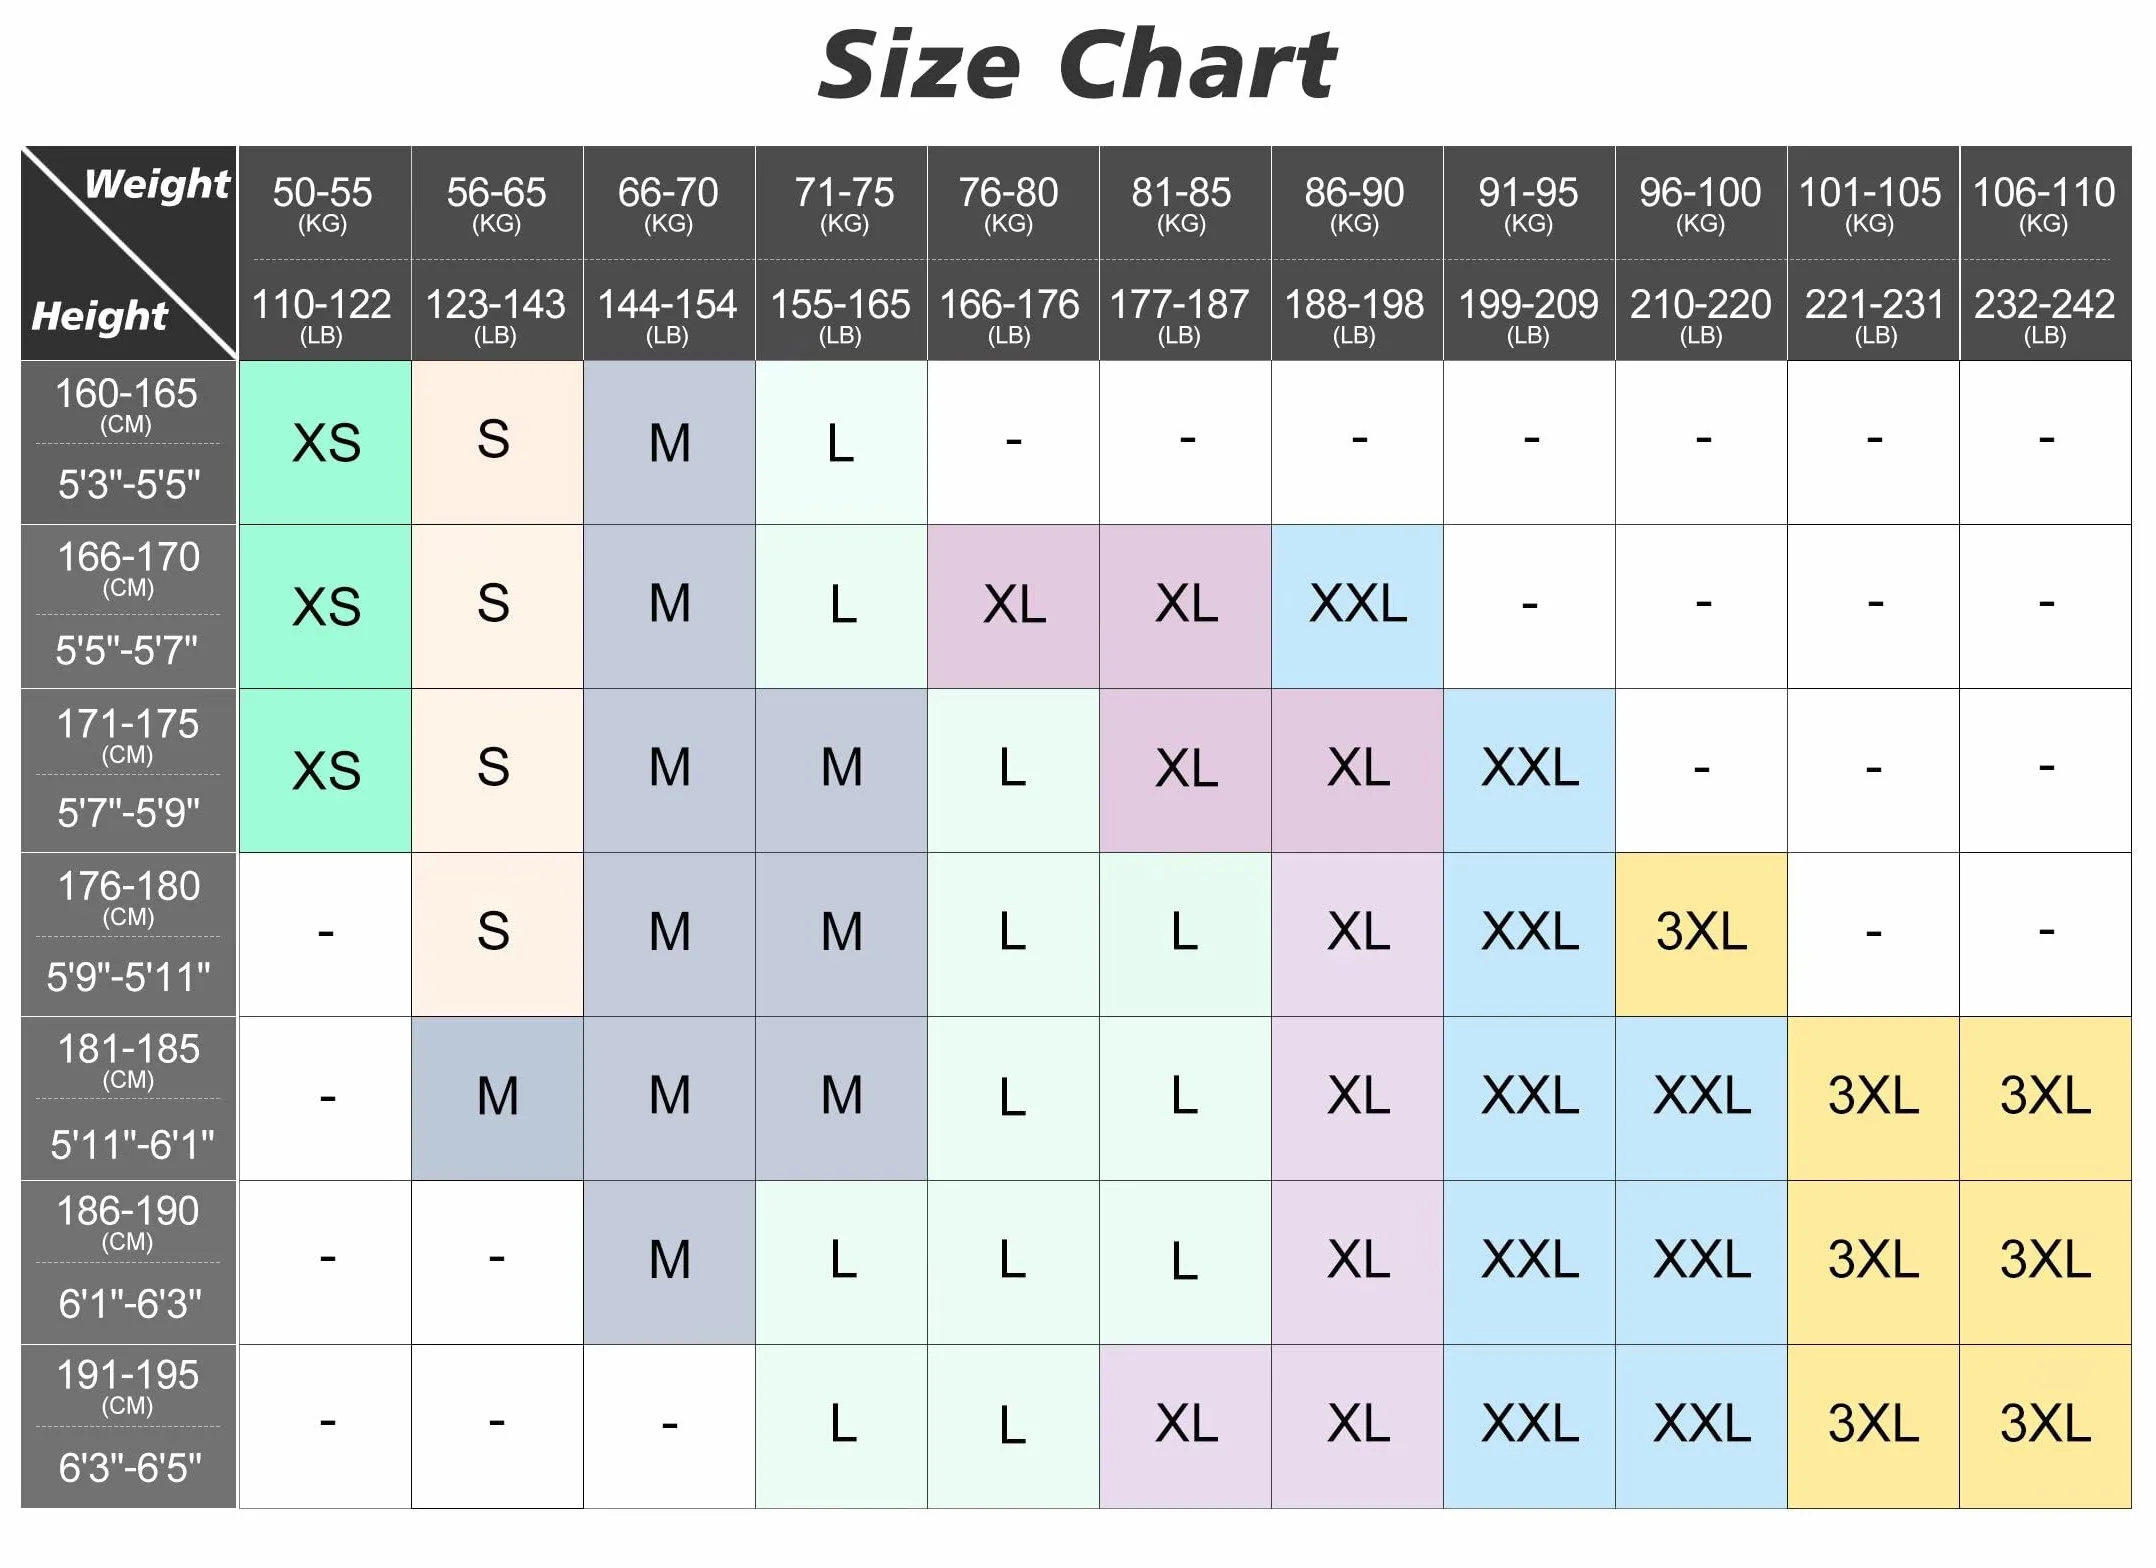Select the XXL cell under 91-95 KG at 171-175 CM
The height and width of the screenshot is (1568, 2156).
(1529, 770)
